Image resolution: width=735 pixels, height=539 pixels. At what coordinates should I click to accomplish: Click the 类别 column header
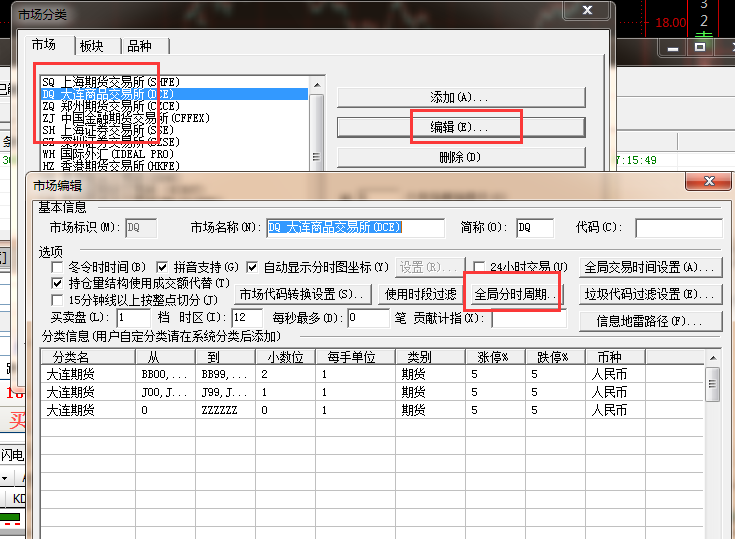tap(430, 357)
